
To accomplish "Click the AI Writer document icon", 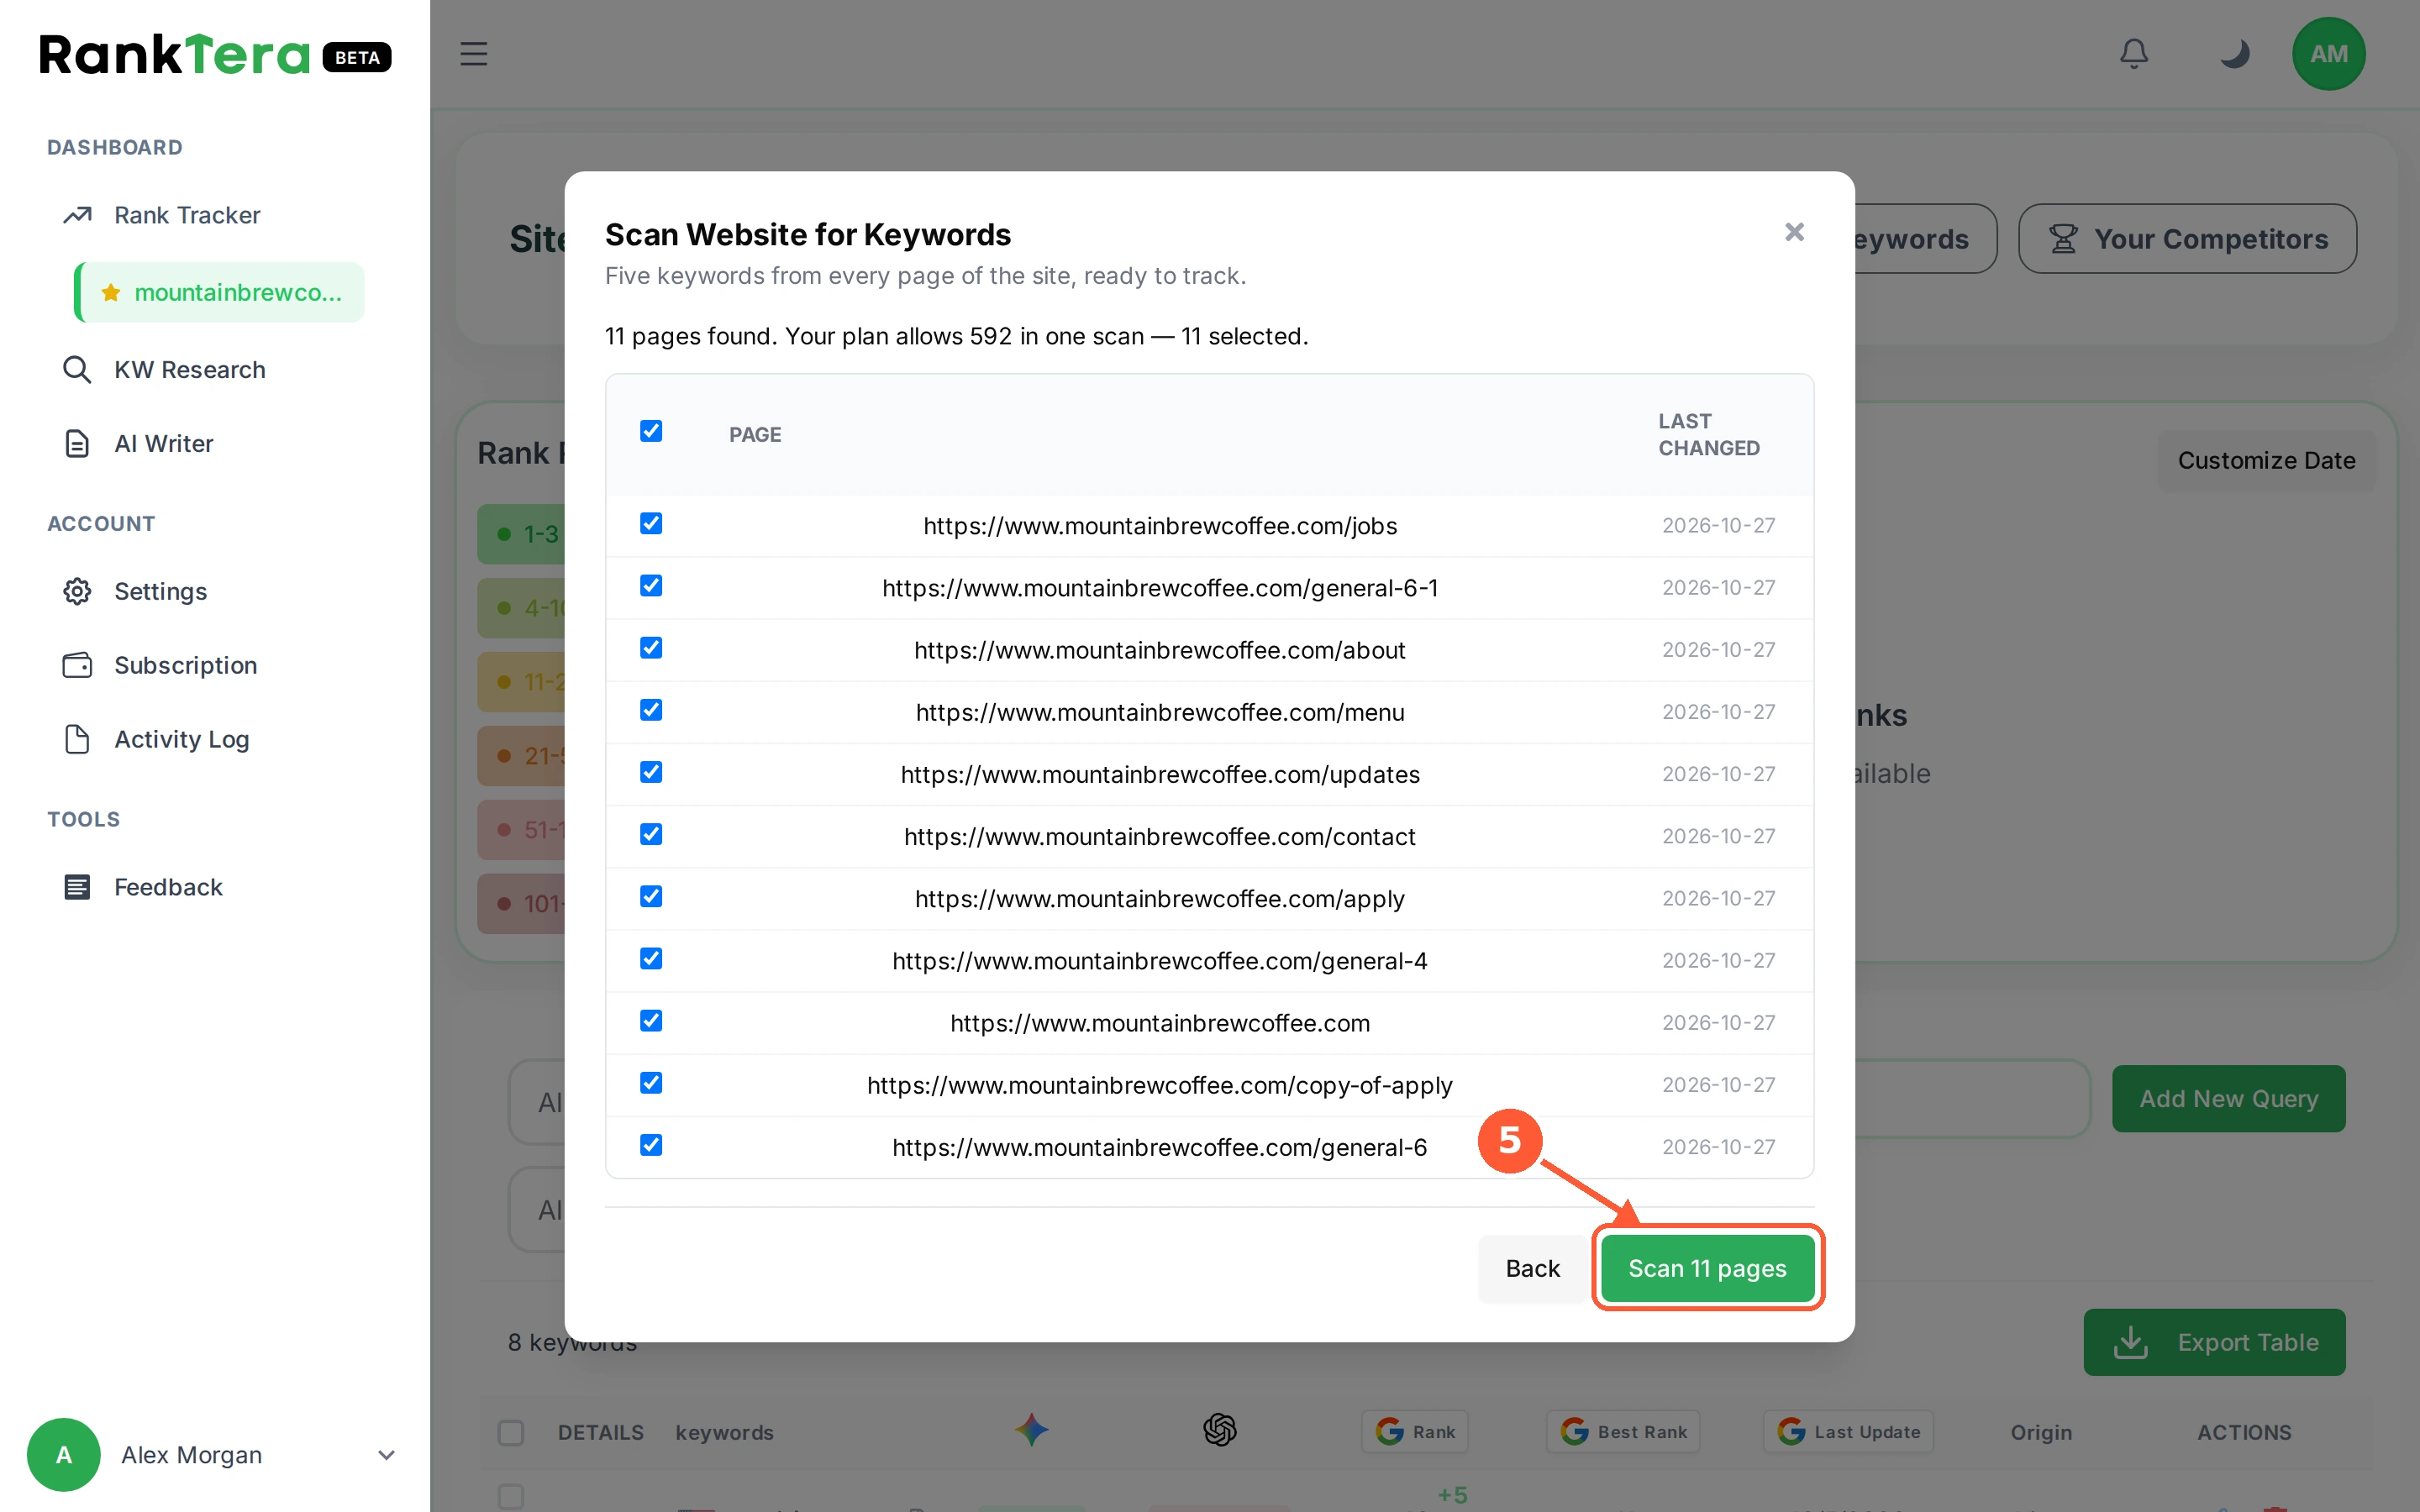I will (x=77, y=444).
